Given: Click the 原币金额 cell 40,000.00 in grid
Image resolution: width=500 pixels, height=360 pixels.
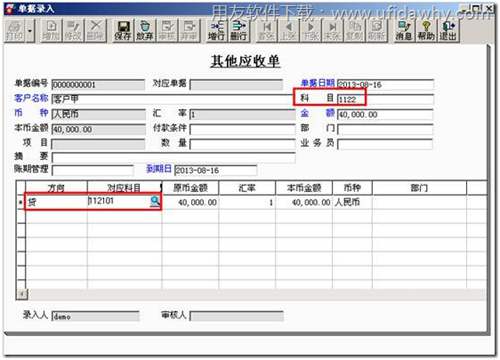Looking at the screenshot, I should coord(190,202).
